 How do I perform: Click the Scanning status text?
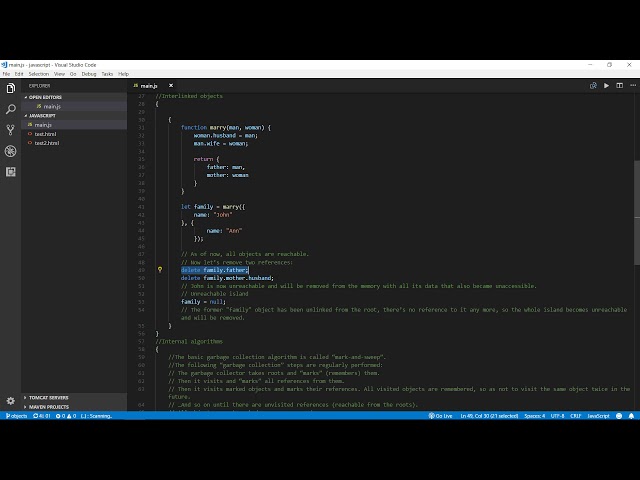(96, 416)
